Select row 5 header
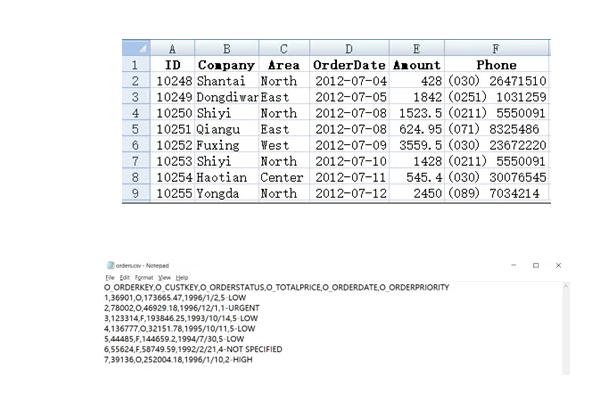This screenshot has height=402, width=612. point(136,129)
